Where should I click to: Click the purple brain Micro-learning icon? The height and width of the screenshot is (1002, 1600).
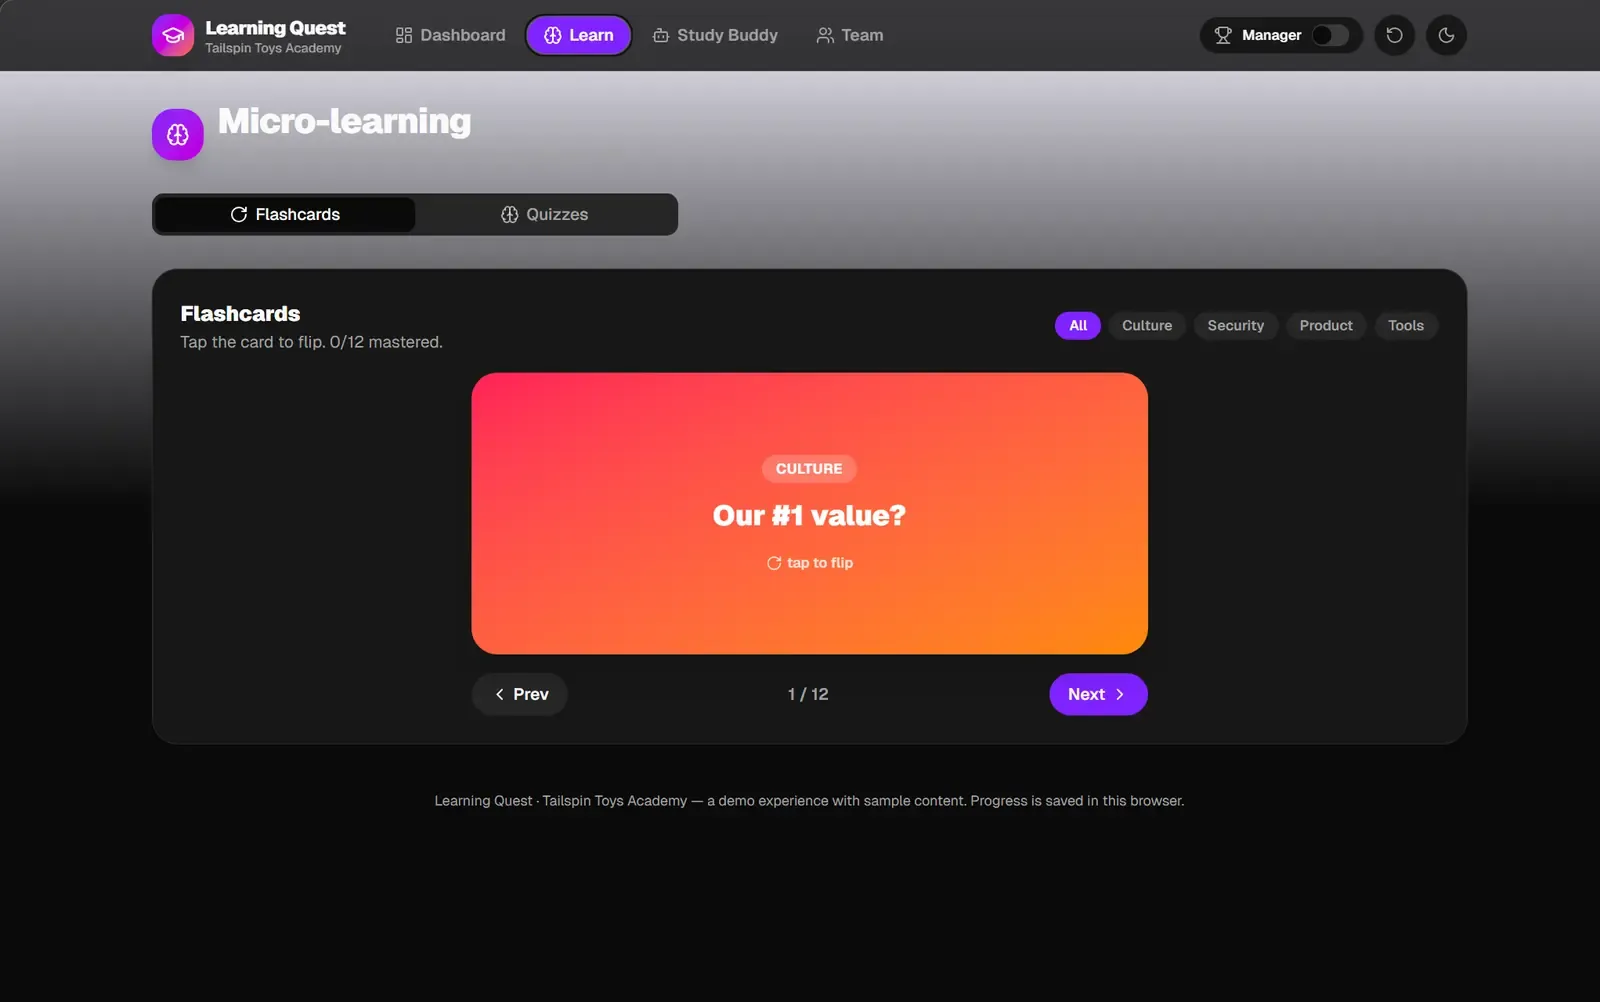178,134
